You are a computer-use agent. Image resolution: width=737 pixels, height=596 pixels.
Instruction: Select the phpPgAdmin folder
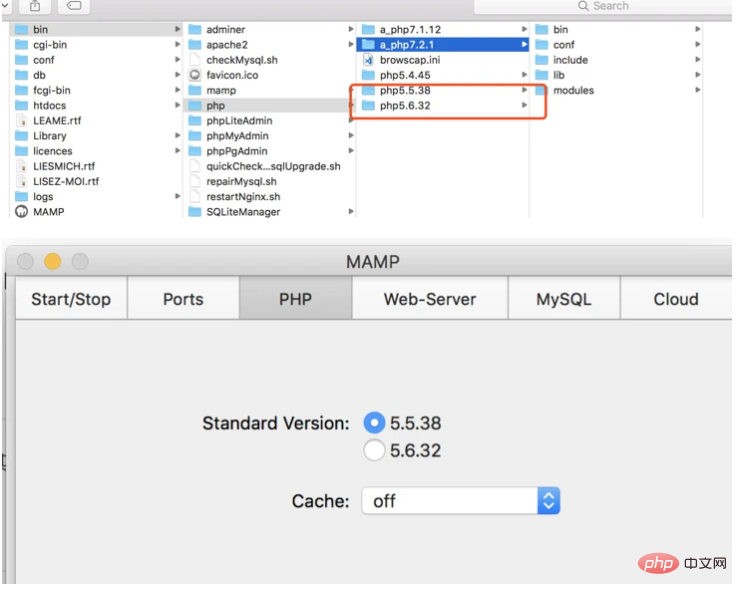click(x=270, y=151)
